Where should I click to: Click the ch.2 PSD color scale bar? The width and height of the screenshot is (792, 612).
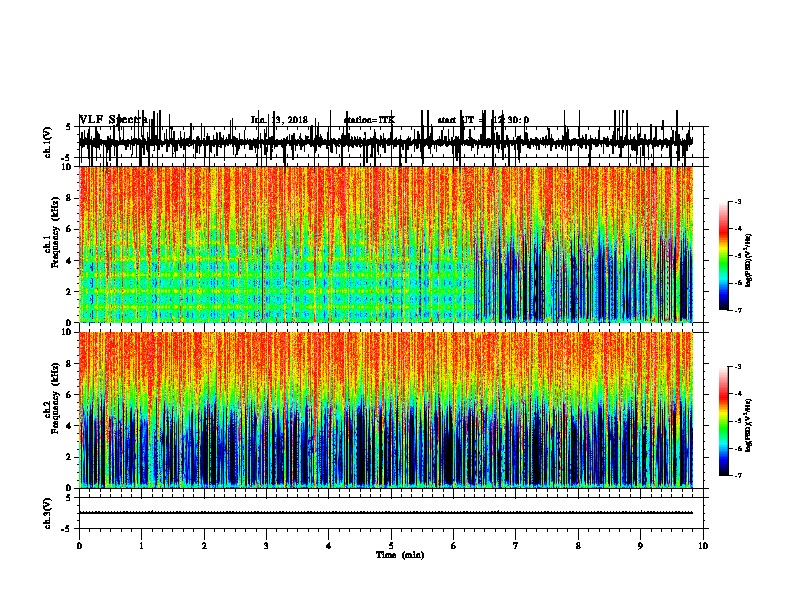click(x=723, y=421)
